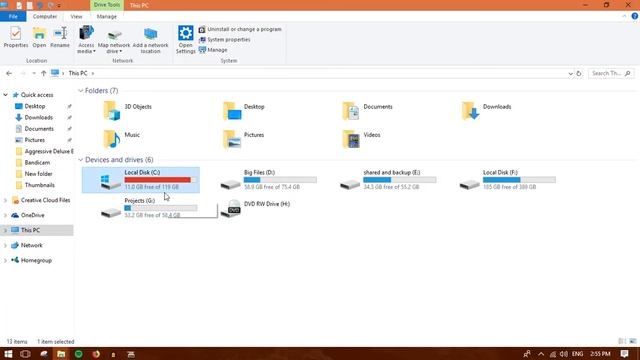Screen dimensions: 640x360
Task: Select the 3D Objects folder icon
Action: pyautogui.click(x=111, y=111)
